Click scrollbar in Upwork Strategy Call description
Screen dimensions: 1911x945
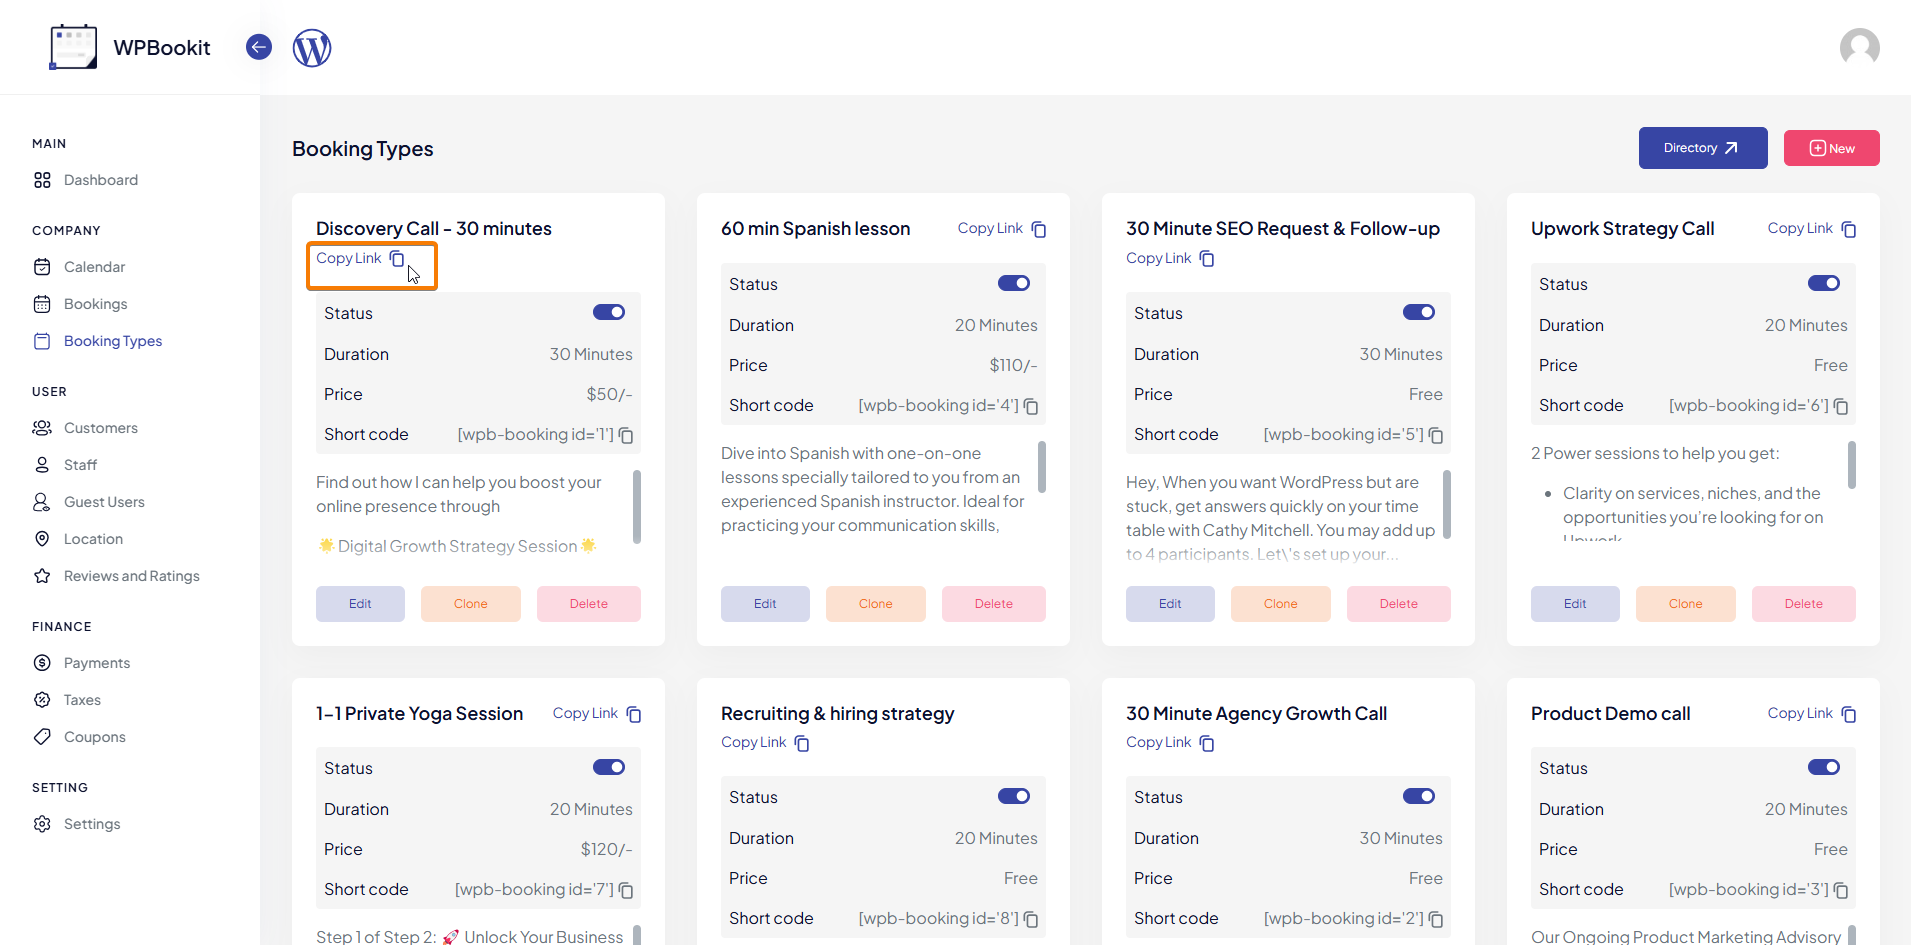[1852, 465]
